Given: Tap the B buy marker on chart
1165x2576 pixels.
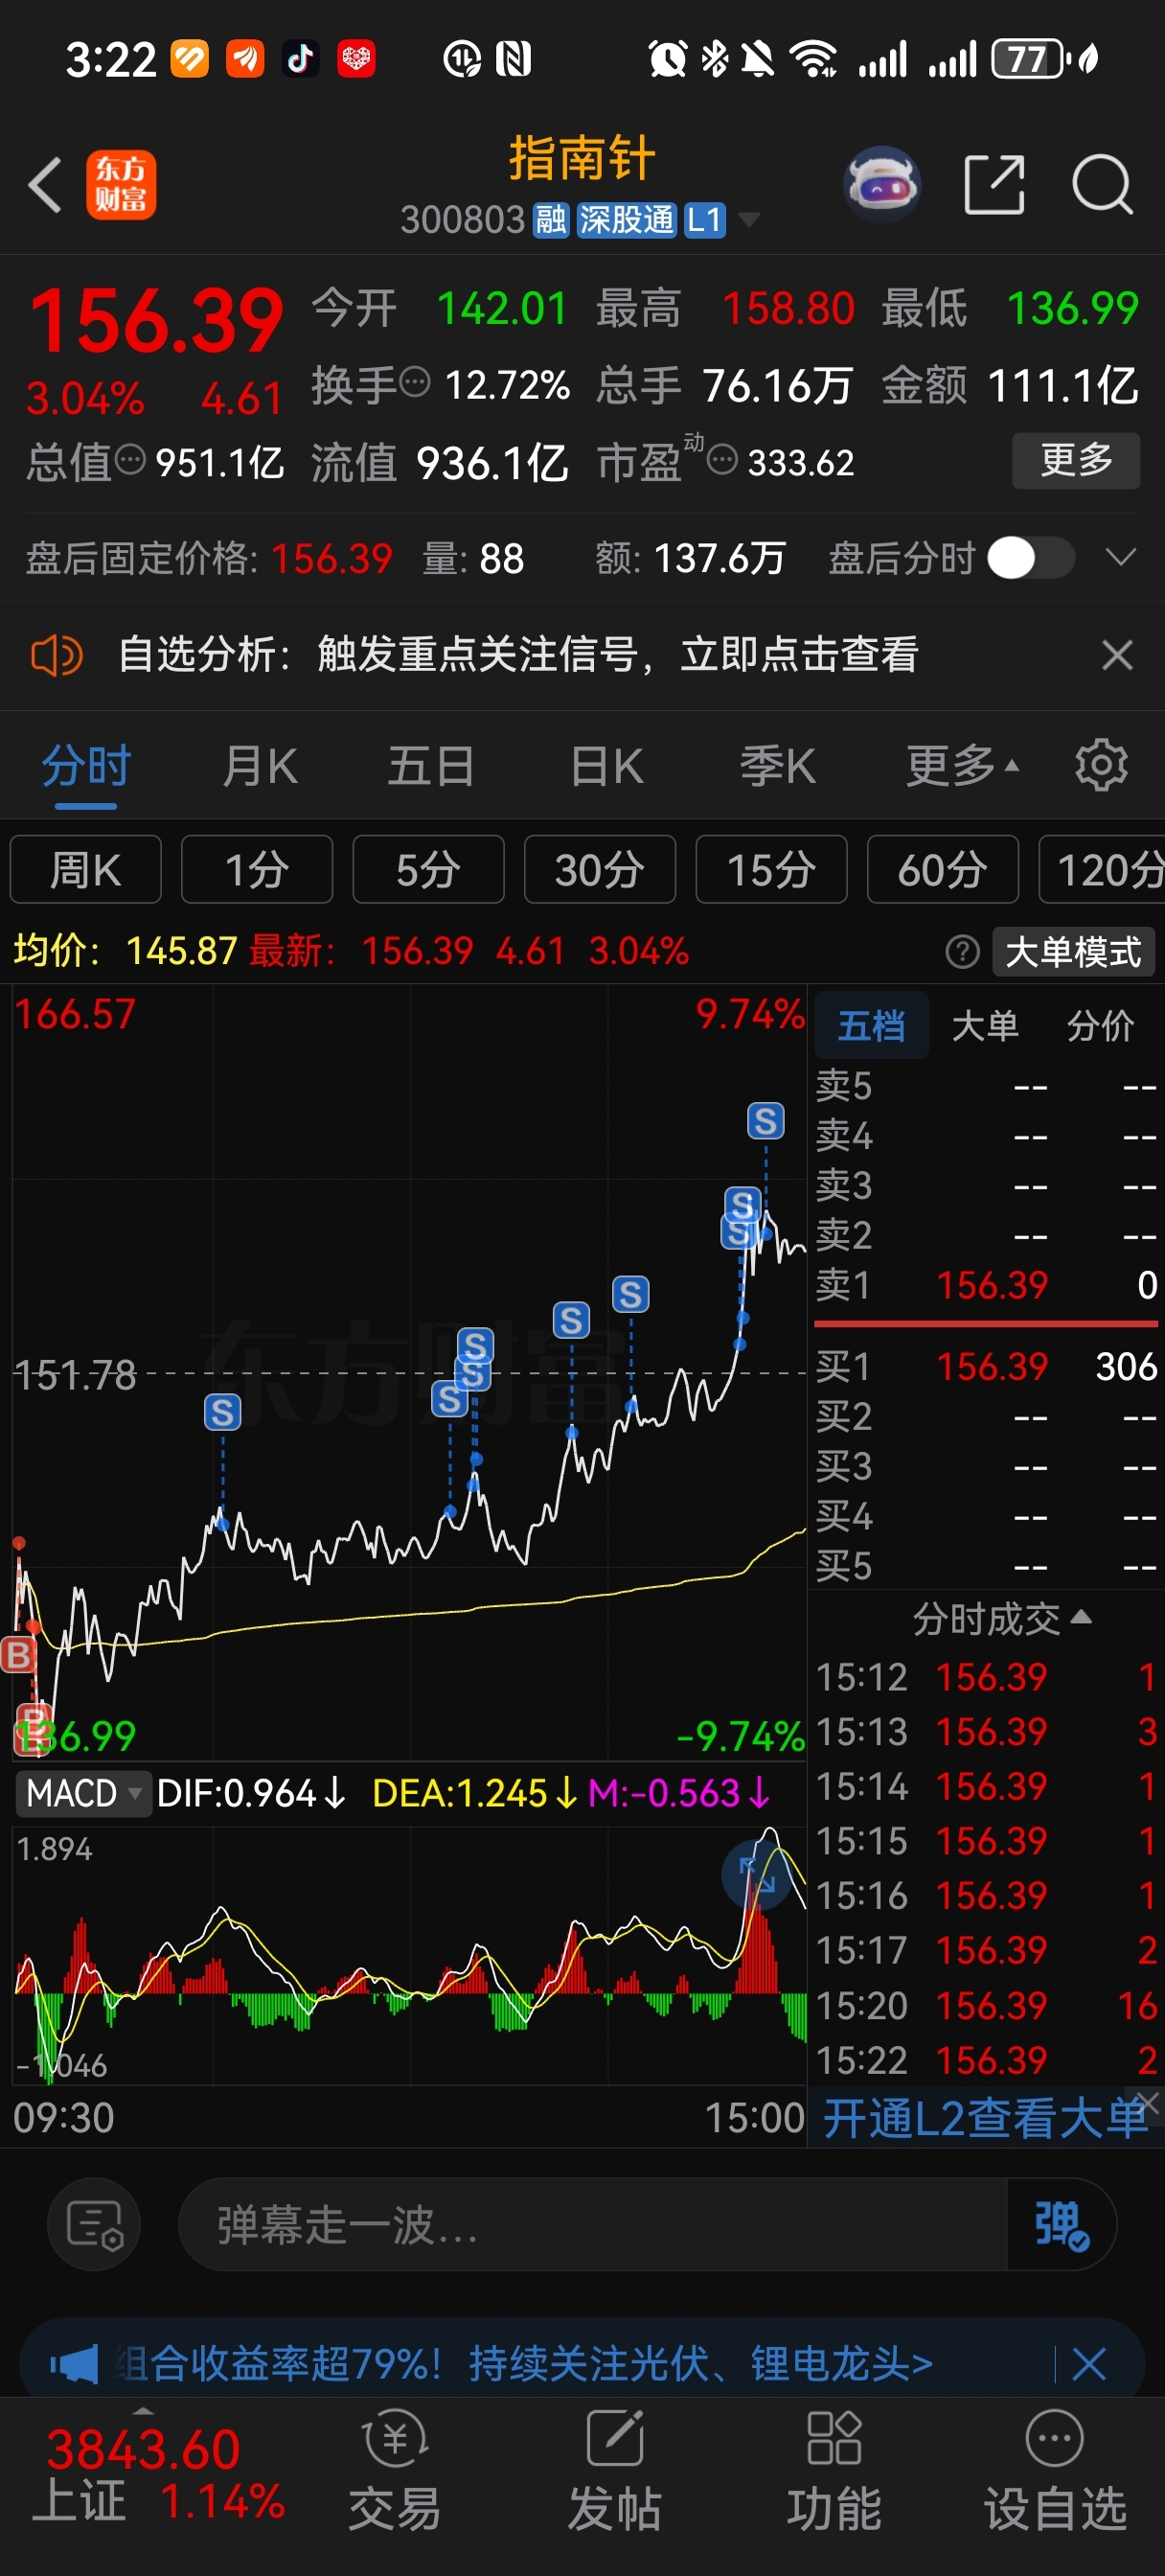Looking at the screenshot, I should [18, 1655].
